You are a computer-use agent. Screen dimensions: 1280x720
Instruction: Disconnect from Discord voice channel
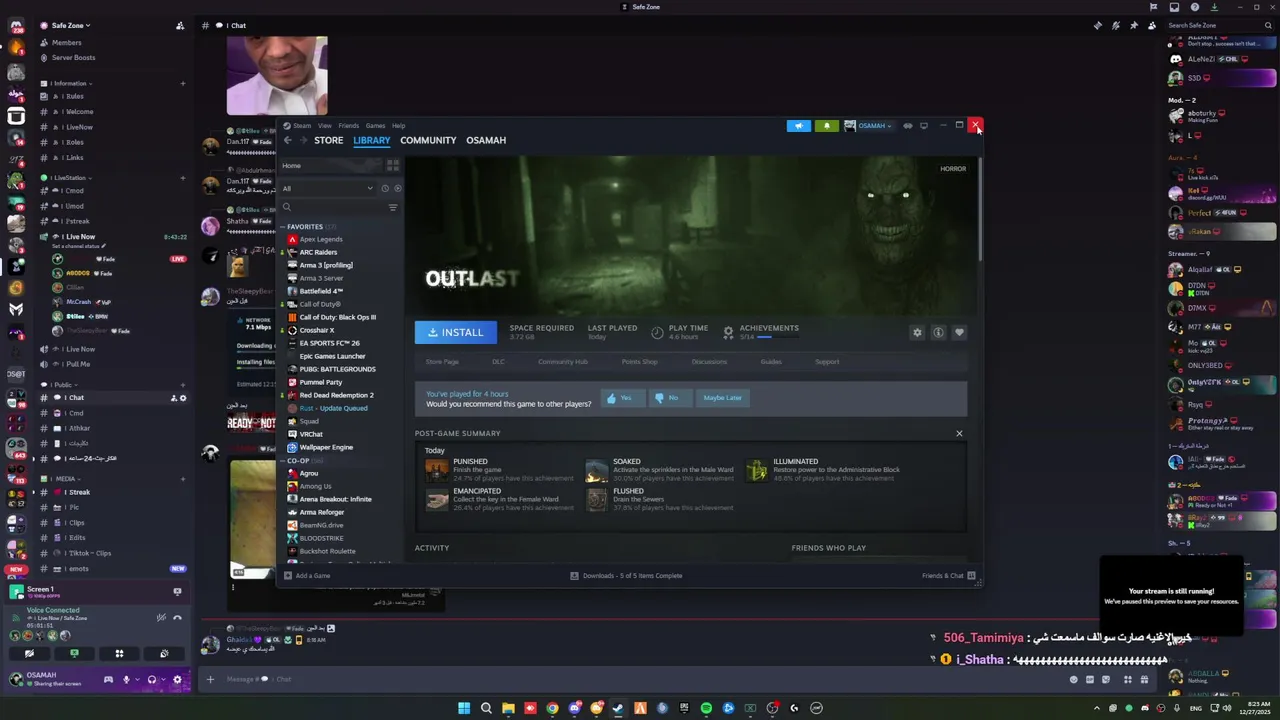[177, 618]
